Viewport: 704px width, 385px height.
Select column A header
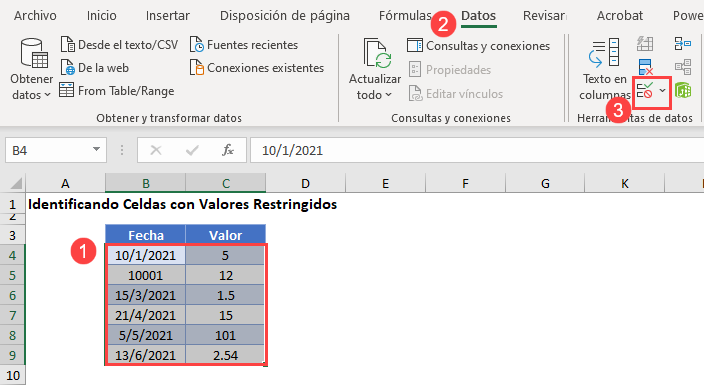(66, 183)
